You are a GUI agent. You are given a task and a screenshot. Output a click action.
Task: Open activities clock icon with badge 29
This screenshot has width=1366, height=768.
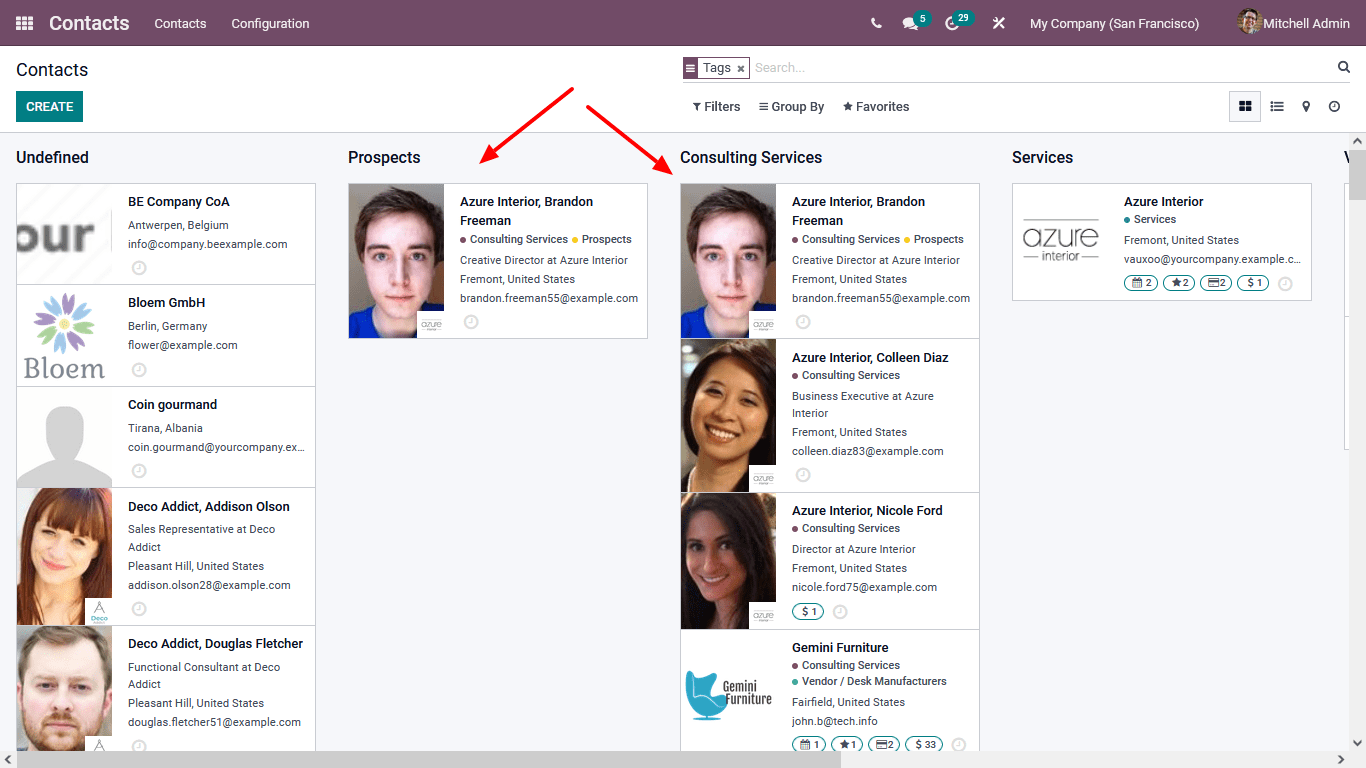[952, 23]
